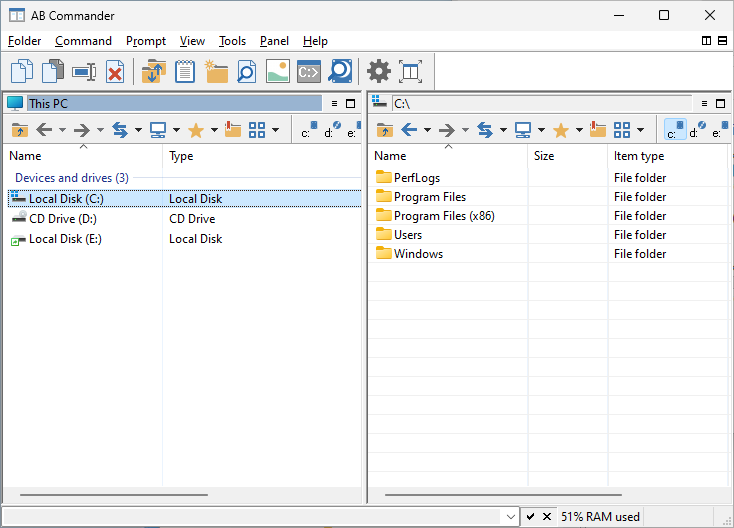This screenshot has height=528, width=734.
Task: Expand left panel forward history dropdown
Action: point(100,130)
